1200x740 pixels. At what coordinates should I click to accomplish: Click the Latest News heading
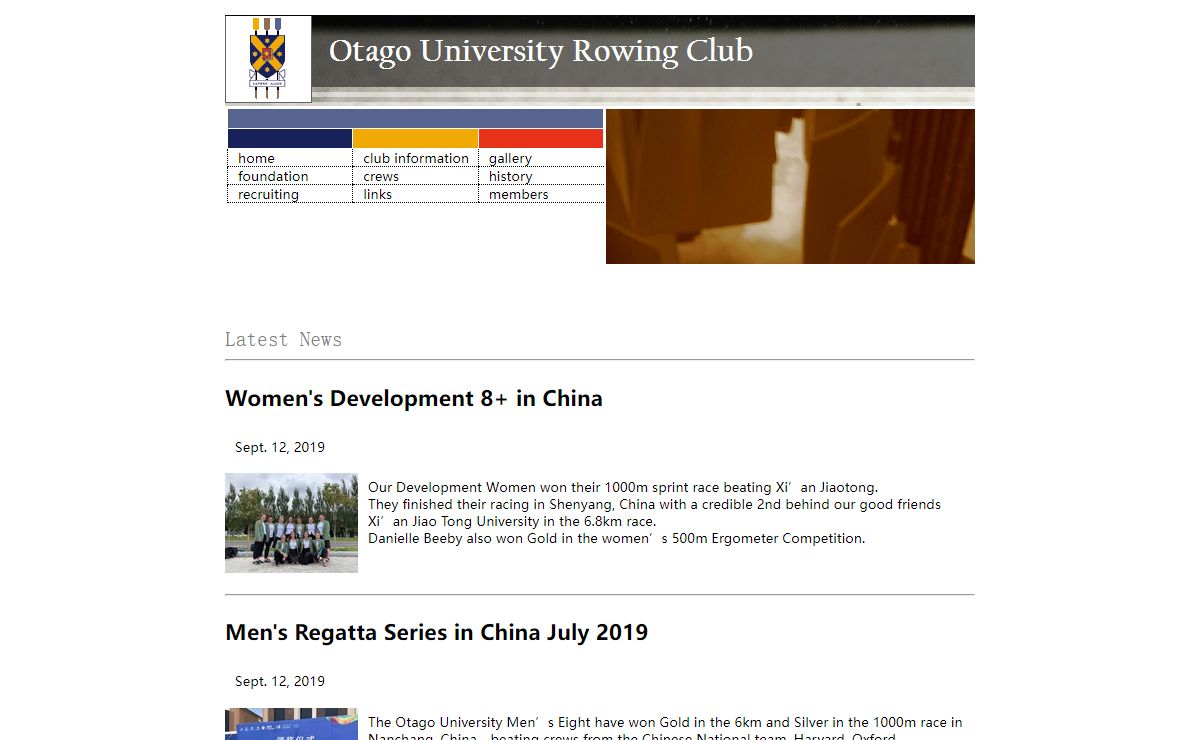pos(283,340)
